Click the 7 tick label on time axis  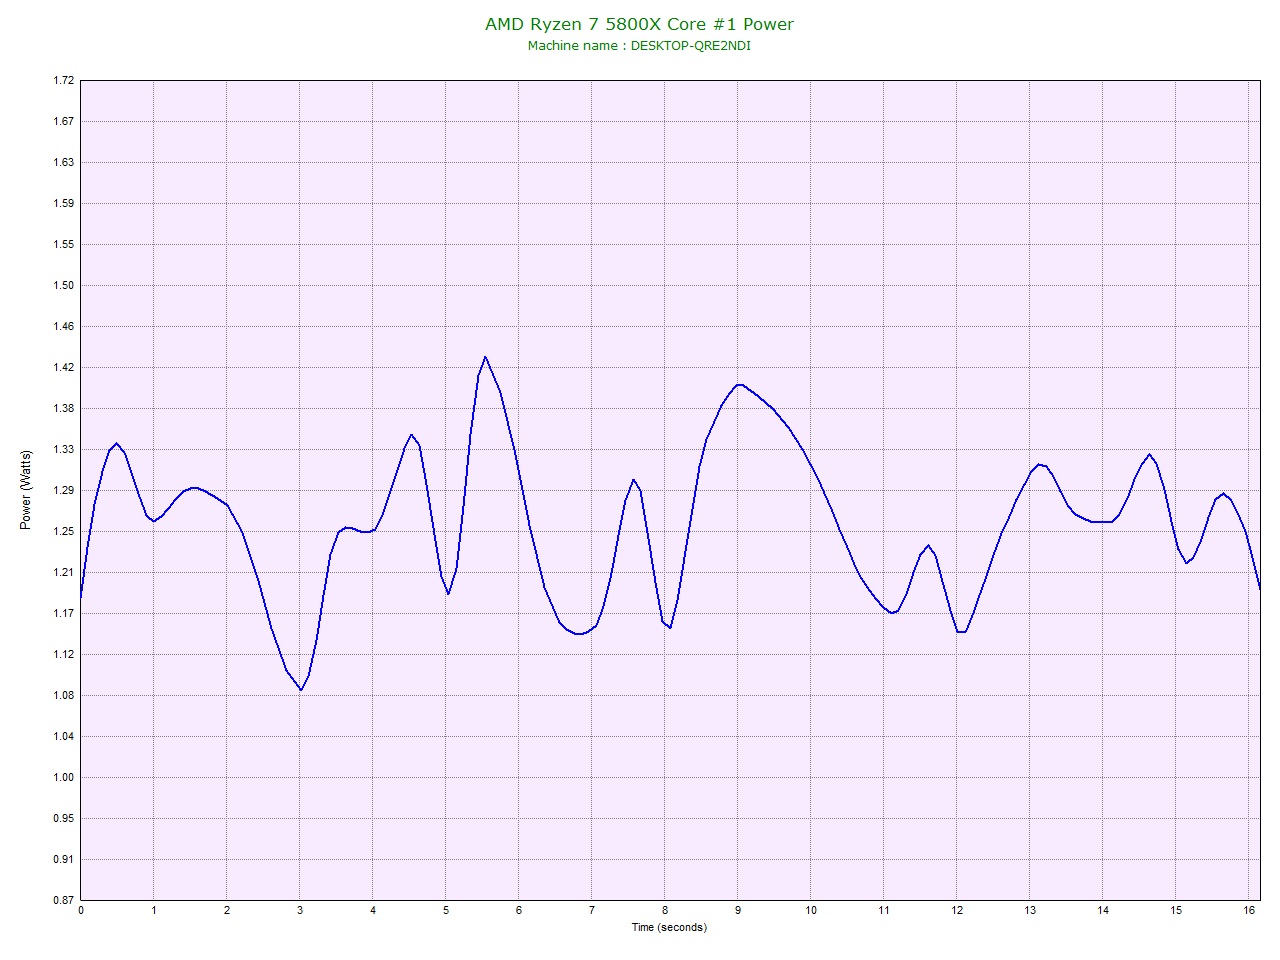click(592, 911)
